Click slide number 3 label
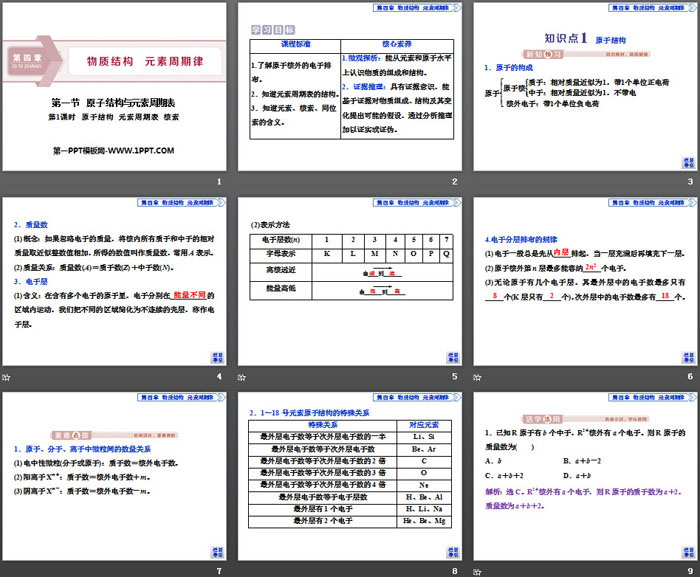Image resolution: width=700 pixels, height=577 pixels. pos(690,181)
